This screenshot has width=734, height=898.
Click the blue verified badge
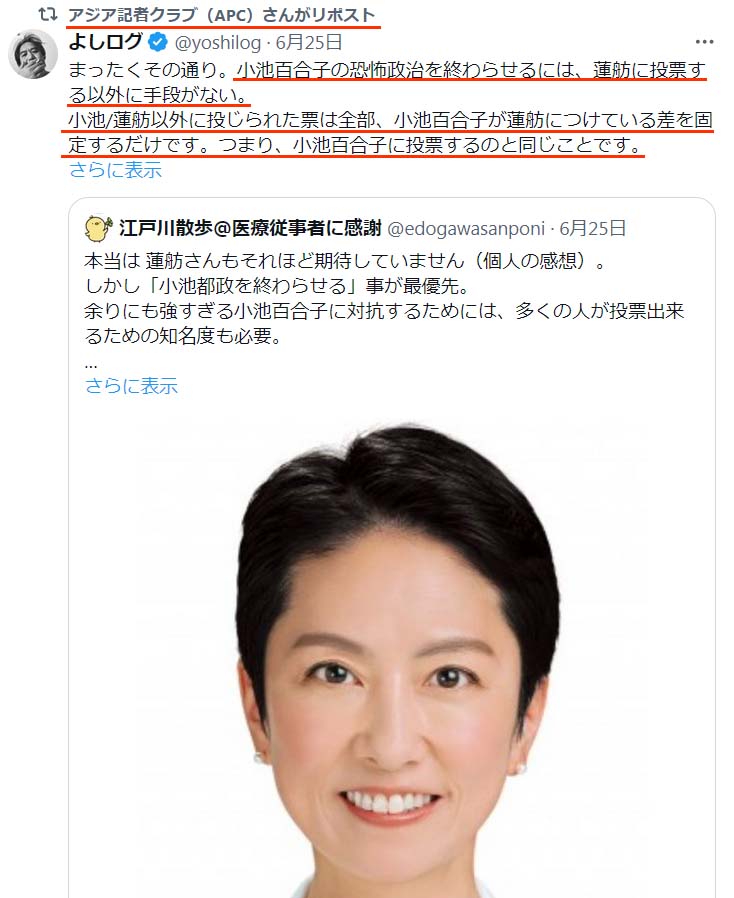157,42
